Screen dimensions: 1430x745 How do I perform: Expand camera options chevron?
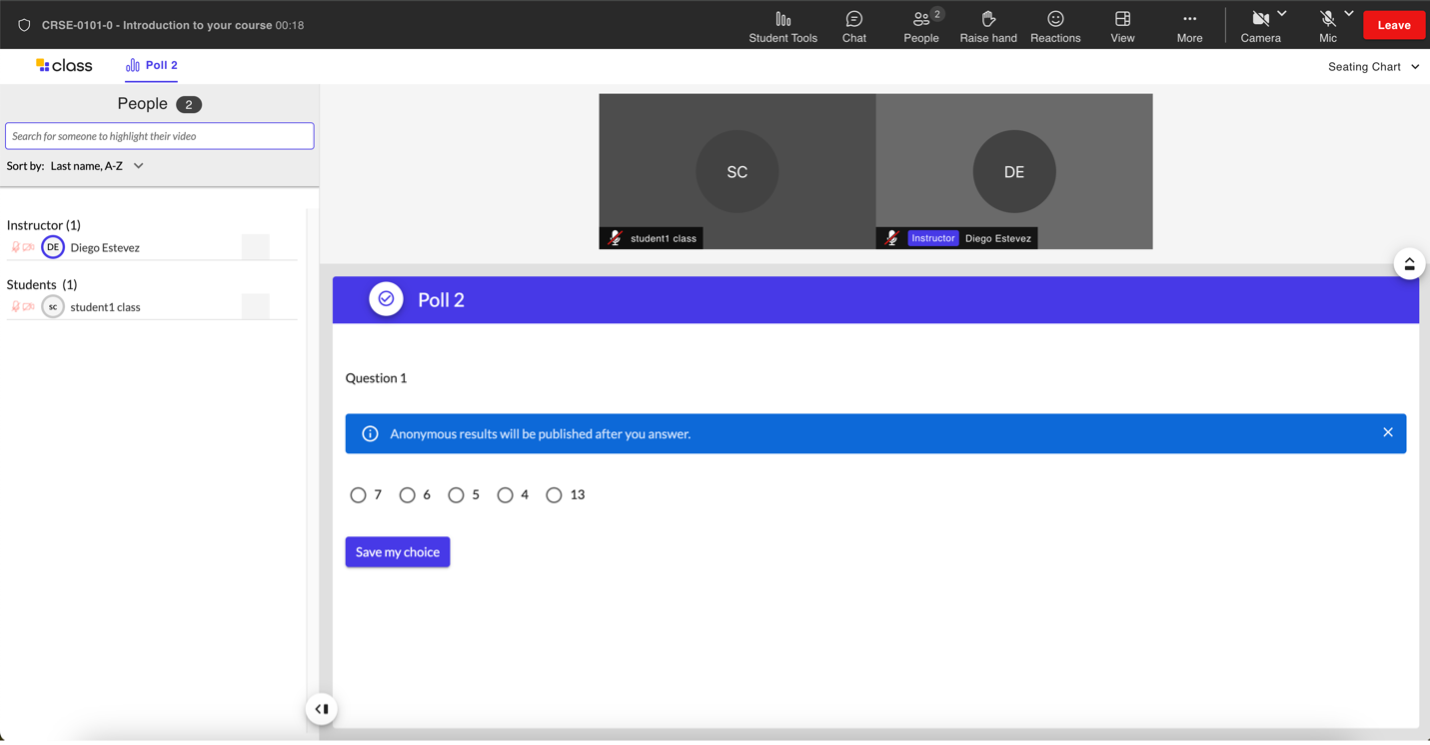click(1282, 14)
